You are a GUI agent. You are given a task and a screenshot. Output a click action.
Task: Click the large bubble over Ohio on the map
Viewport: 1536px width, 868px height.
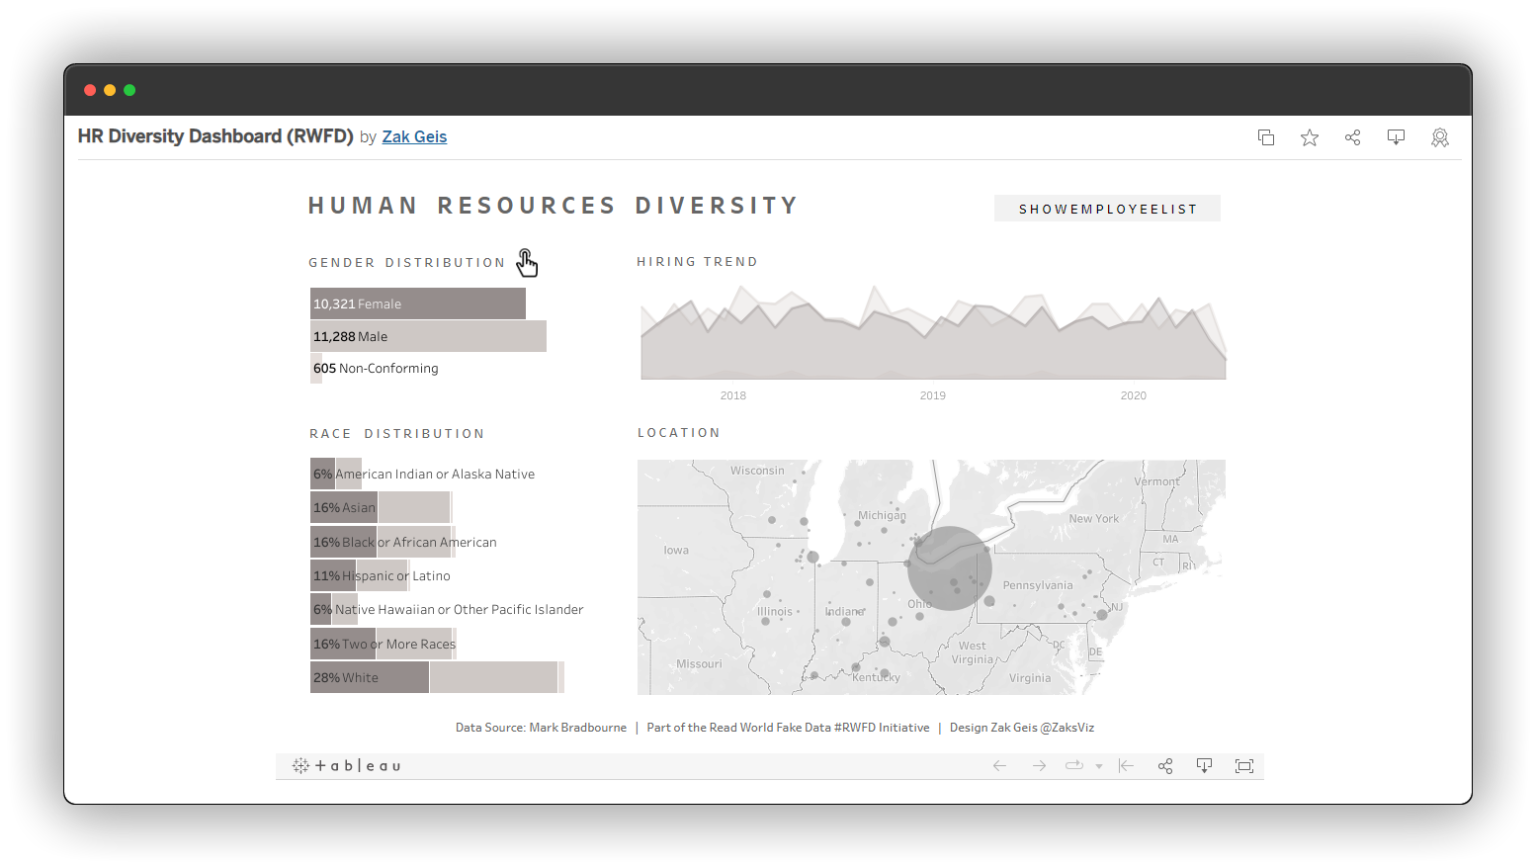[x=948, y=568]
